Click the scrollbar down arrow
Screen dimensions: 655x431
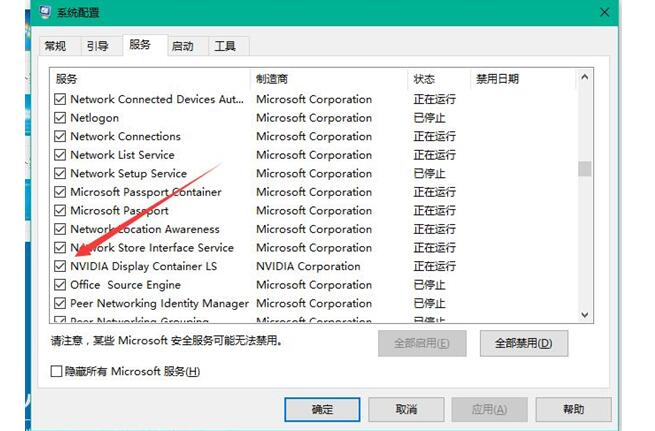(585, 314)
